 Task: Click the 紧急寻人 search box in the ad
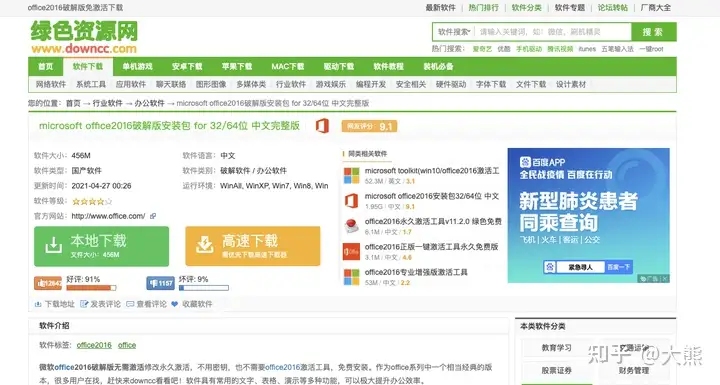pos(580,267)
